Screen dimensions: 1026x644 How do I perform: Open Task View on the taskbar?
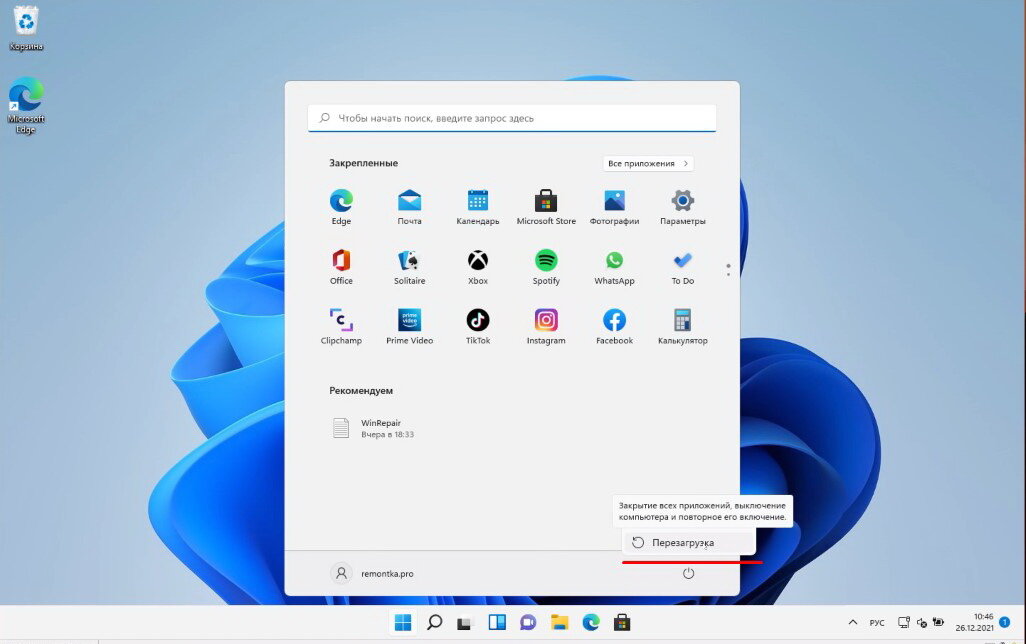pyautogui.click(x=465, y=623)
